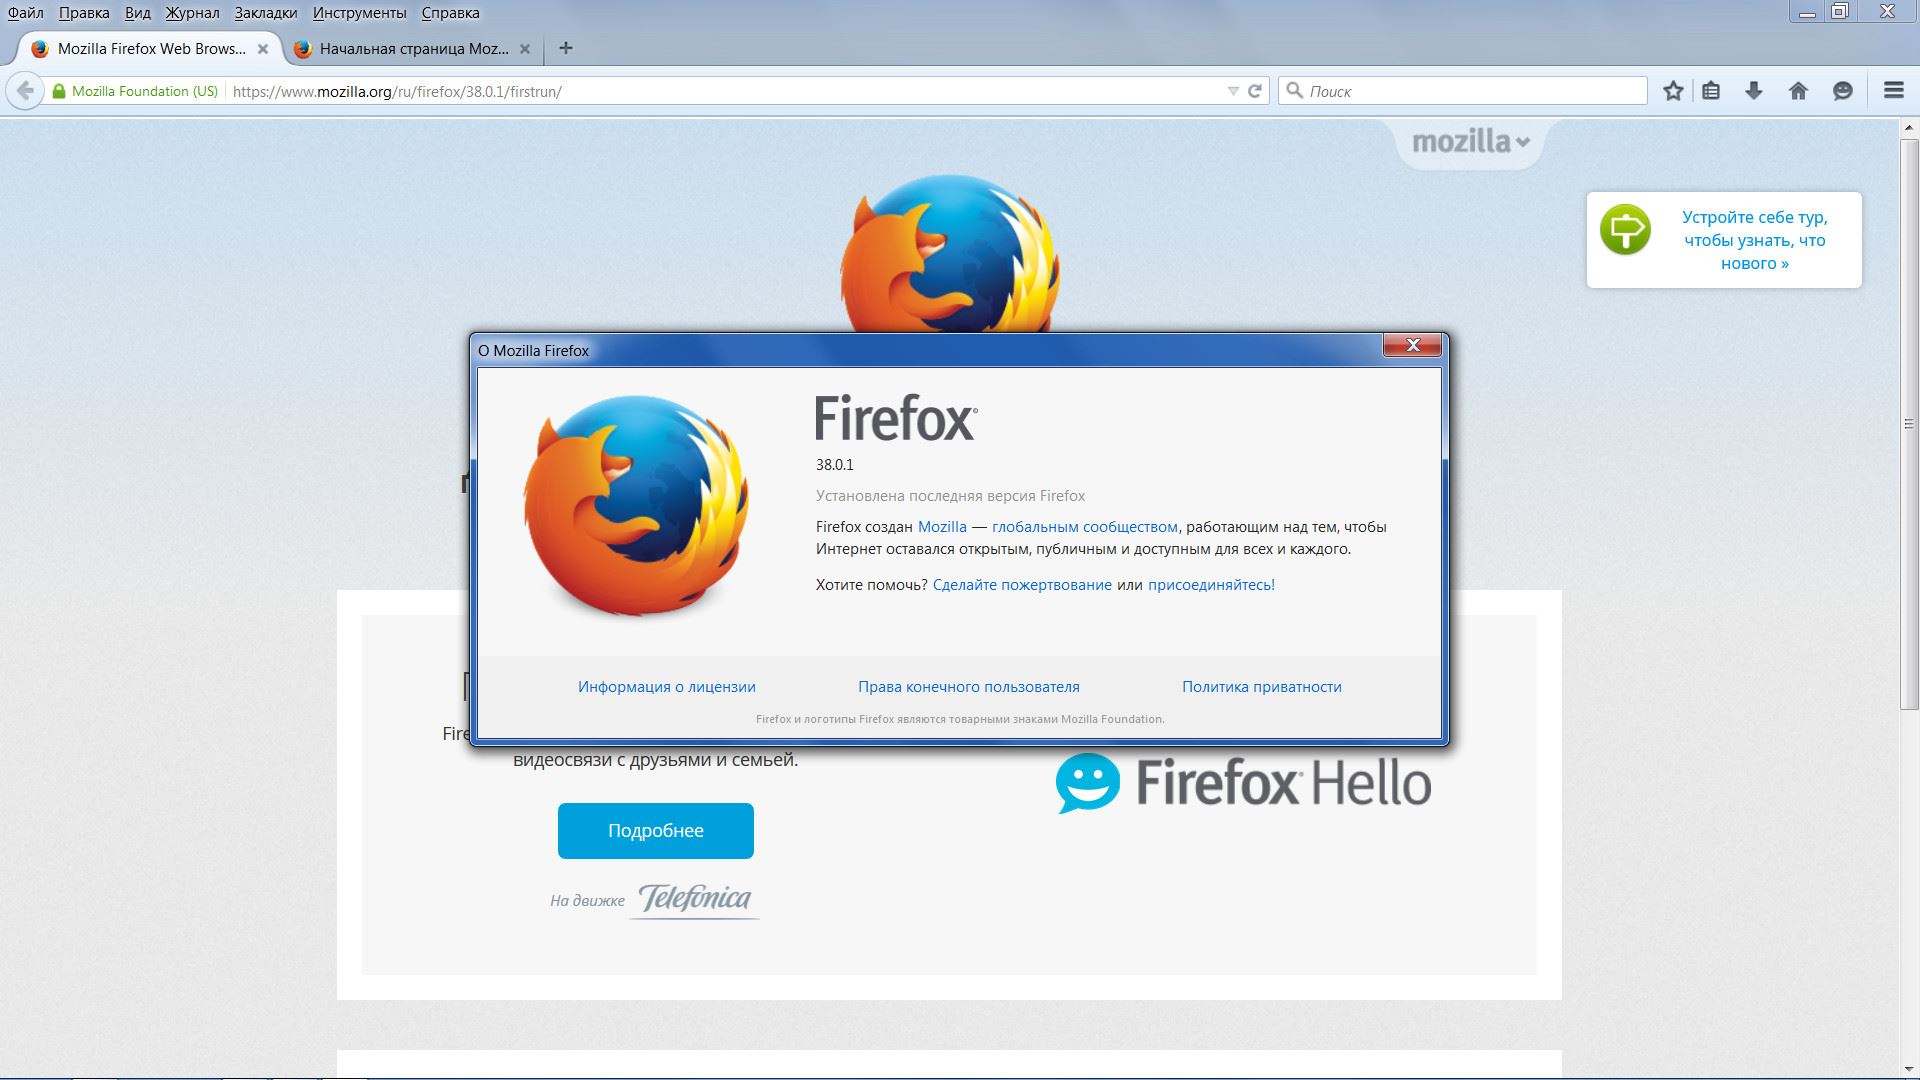Image resolution: width=1920 pixels, height=1080 pixels.
Task: Close the Начальная страница Mozilla tab
Action: coord(525,48)
